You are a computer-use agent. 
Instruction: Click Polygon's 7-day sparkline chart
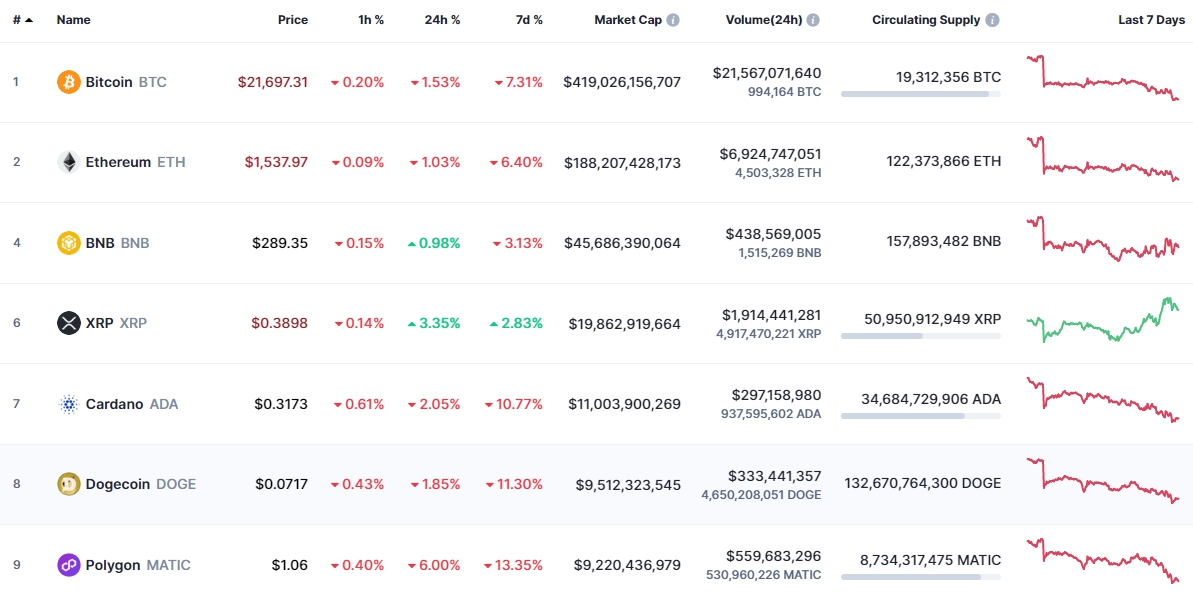pyautogui.click(x=1103, y=562)
